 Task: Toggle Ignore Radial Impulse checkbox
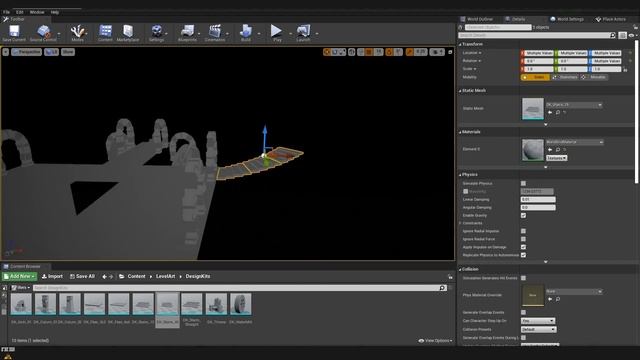pyautogui.click(x=523, y=231)
